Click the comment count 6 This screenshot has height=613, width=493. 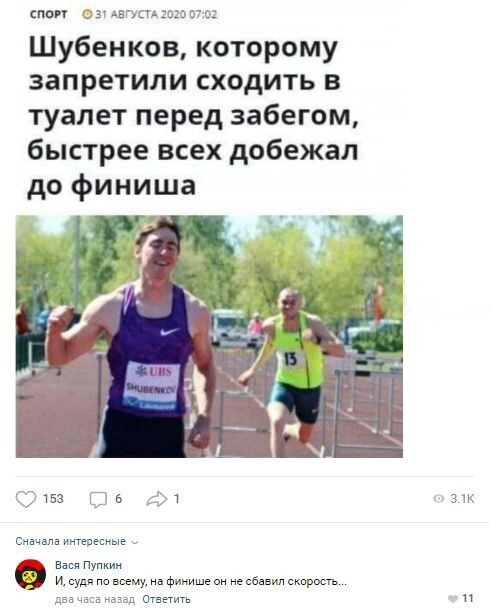[118, 499]
